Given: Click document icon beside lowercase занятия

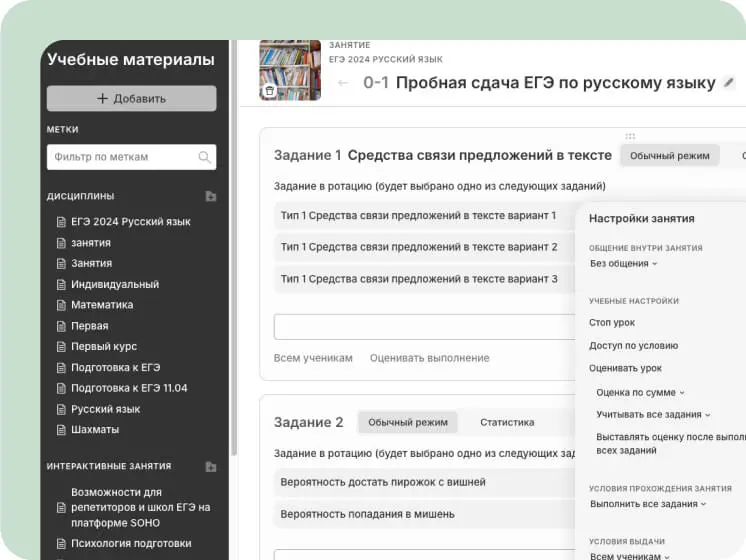Looking at the screenshot, I should [x=61, y=243].
